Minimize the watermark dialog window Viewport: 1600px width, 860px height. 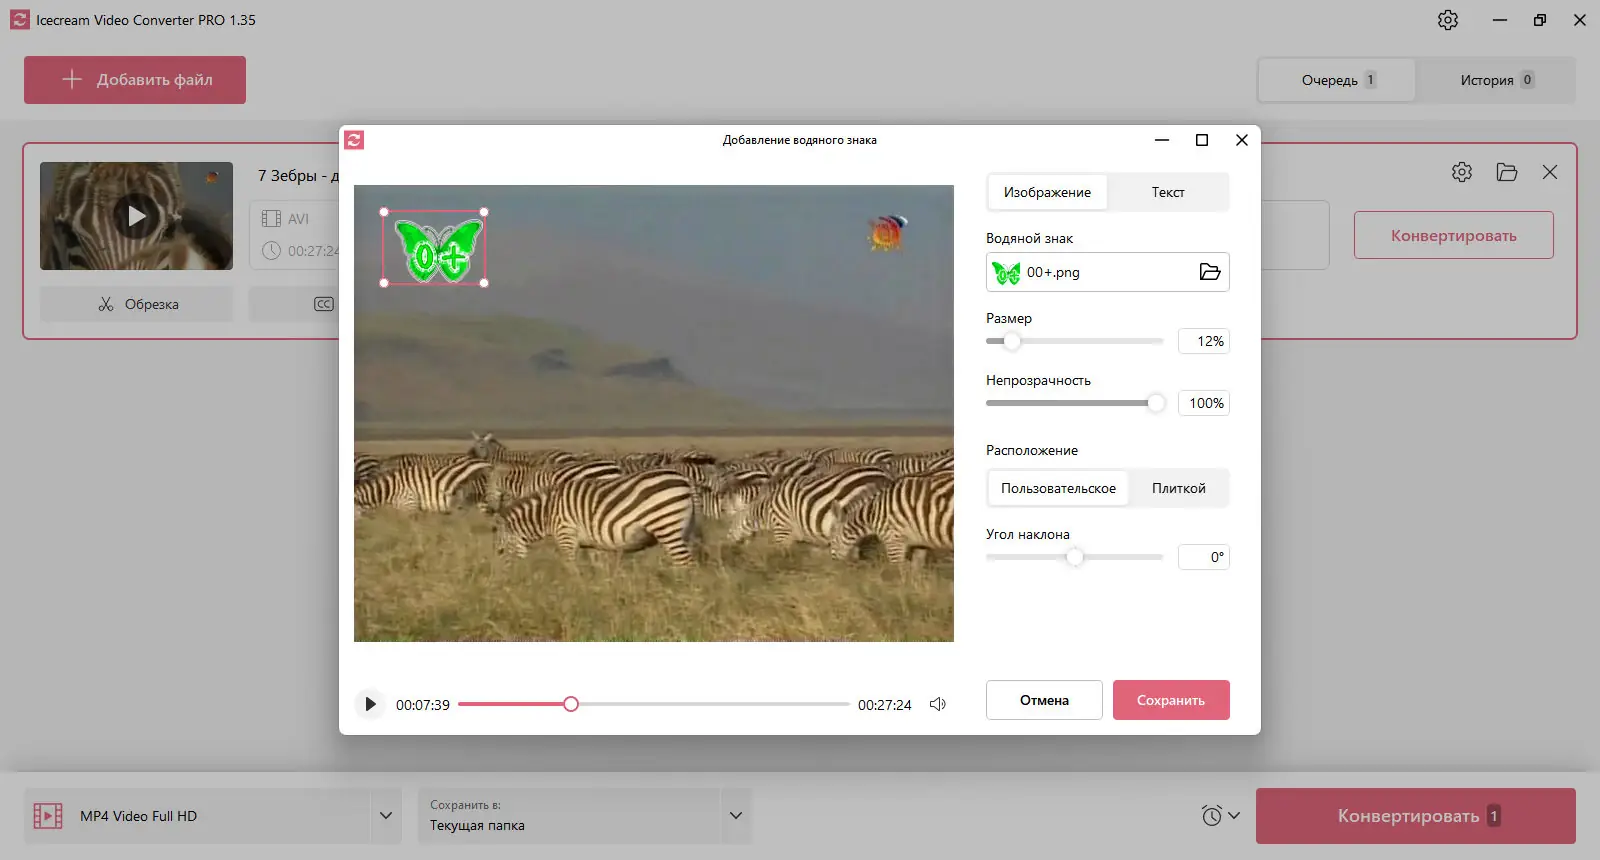coord(1162,140)
